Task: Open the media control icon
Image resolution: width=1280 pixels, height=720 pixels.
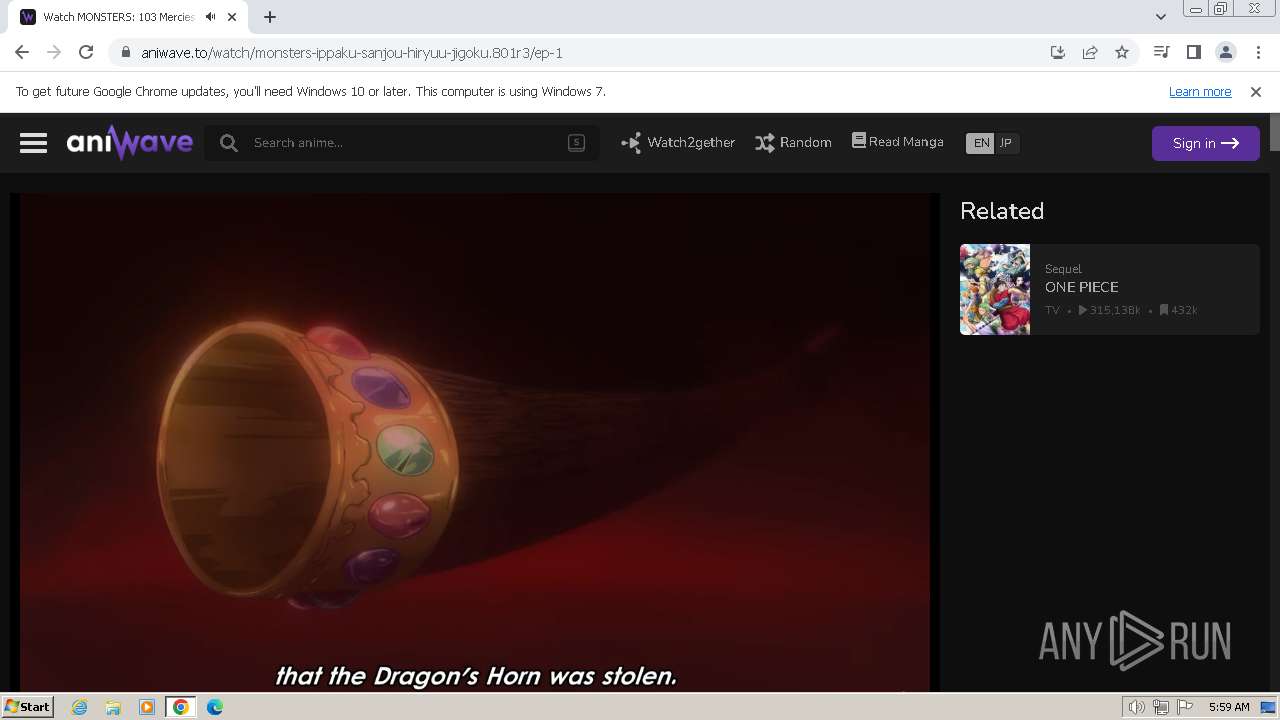Action: click(1161, 53)
